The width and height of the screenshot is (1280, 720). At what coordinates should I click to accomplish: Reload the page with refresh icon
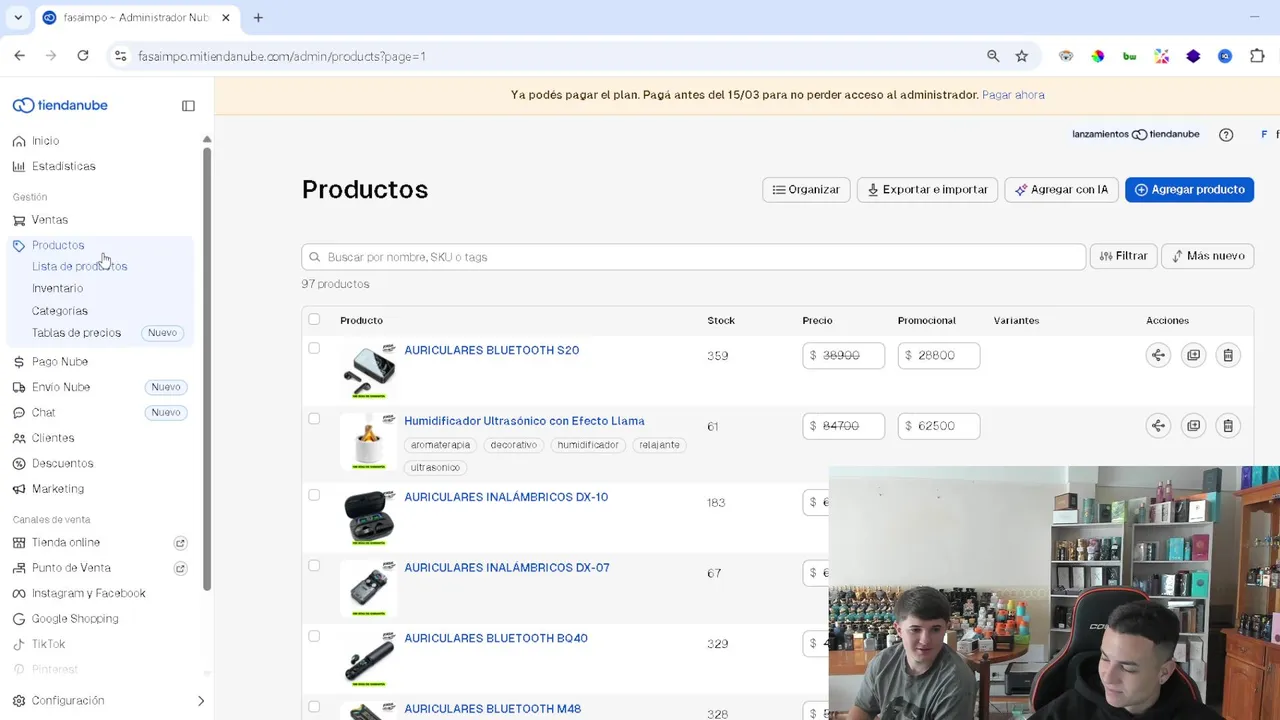pyautogui.click(x=83, y=56)
